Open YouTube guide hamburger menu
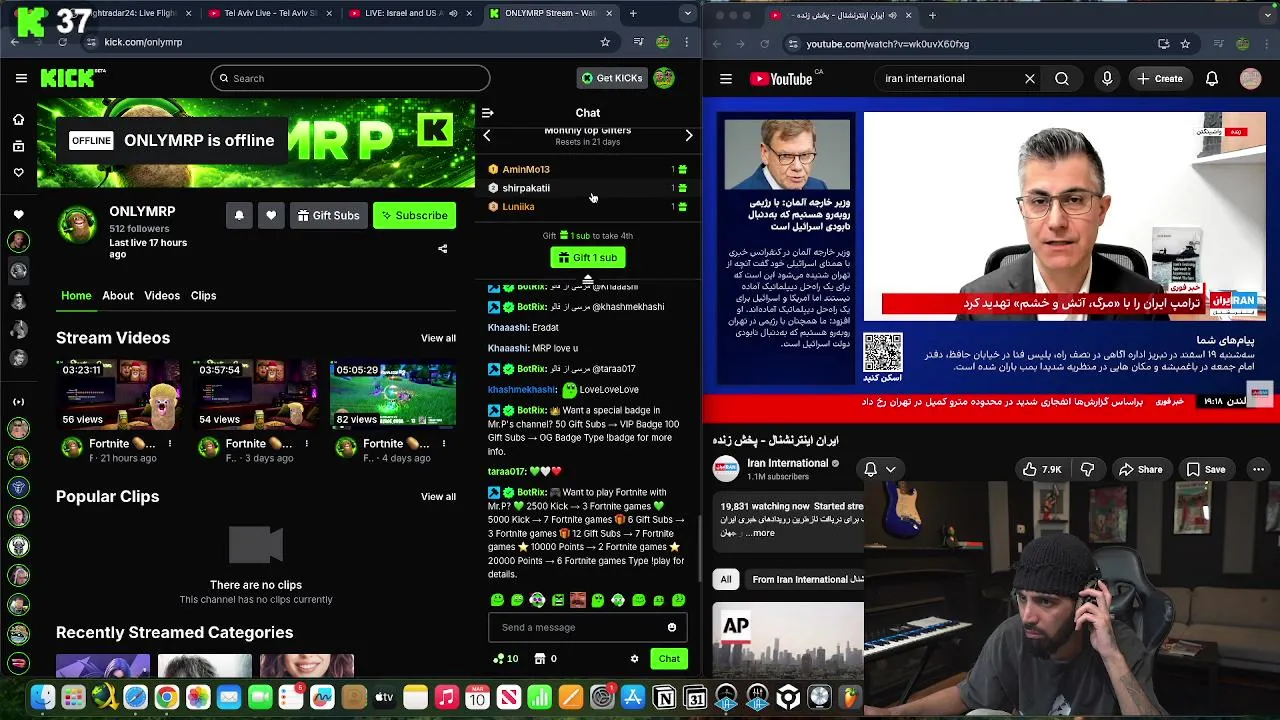The image size is (1280, 720). pos(726,78)
